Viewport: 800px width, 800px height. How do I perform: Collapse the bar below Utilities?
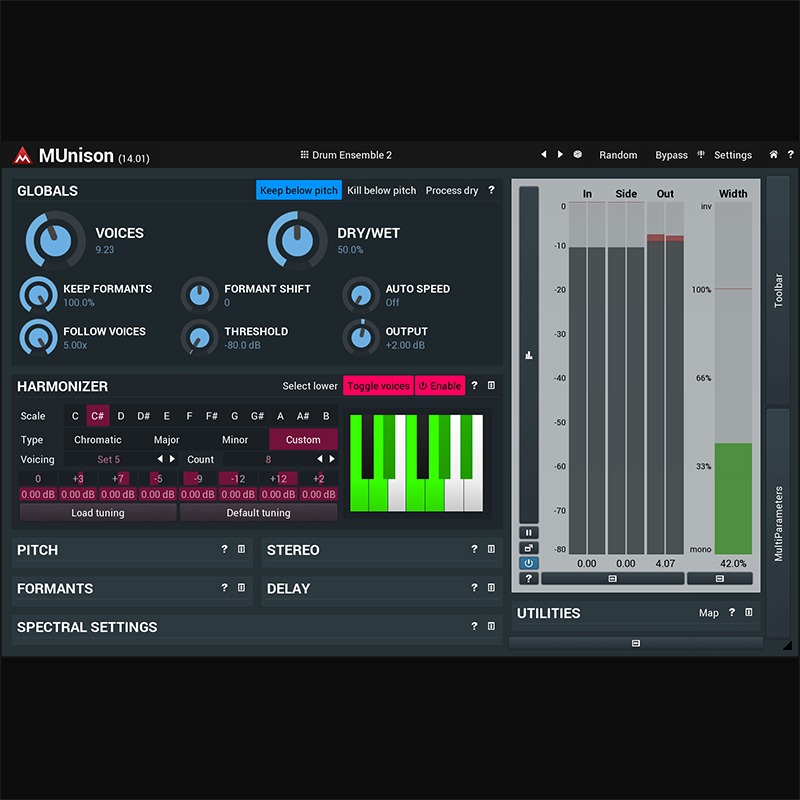[636, 643]
